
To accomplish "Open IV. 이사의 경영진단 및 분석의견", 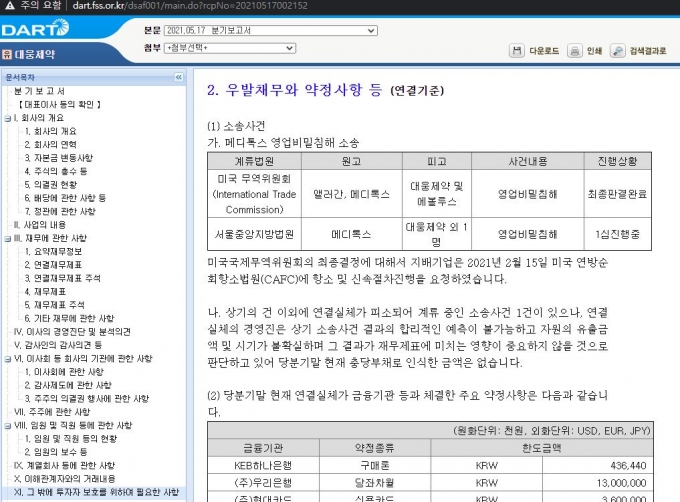I will 72,332.
